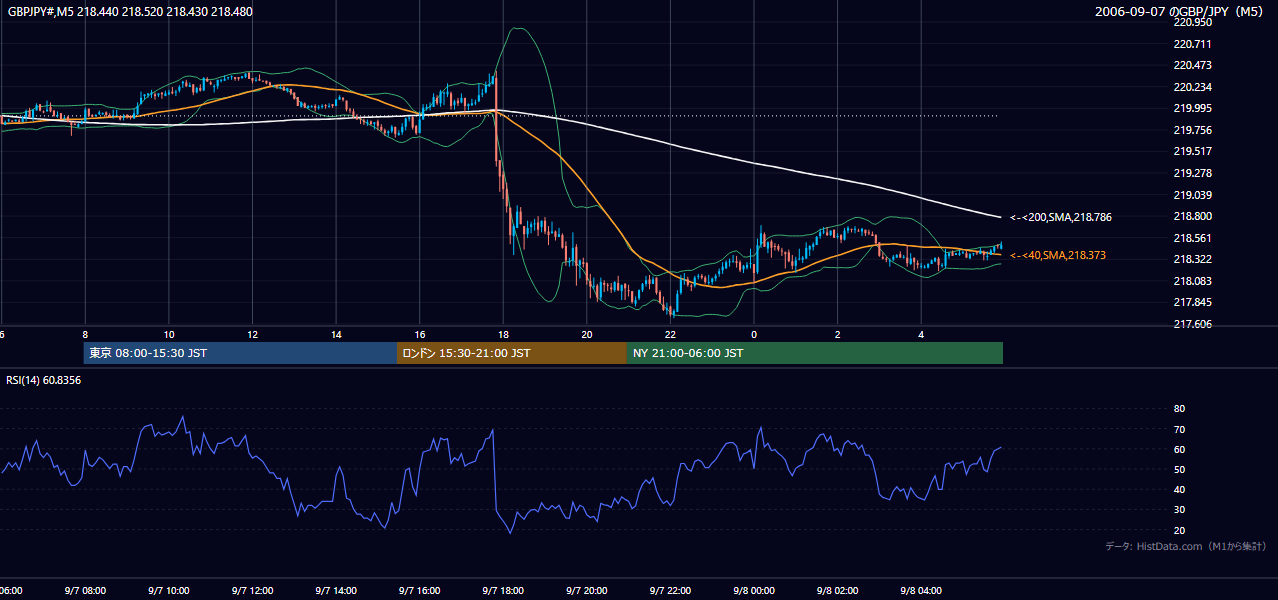Click the 217.845 price axis label
This screenshot has height=600, width=1278.
pyautogui.click(x=1192, y=302)
